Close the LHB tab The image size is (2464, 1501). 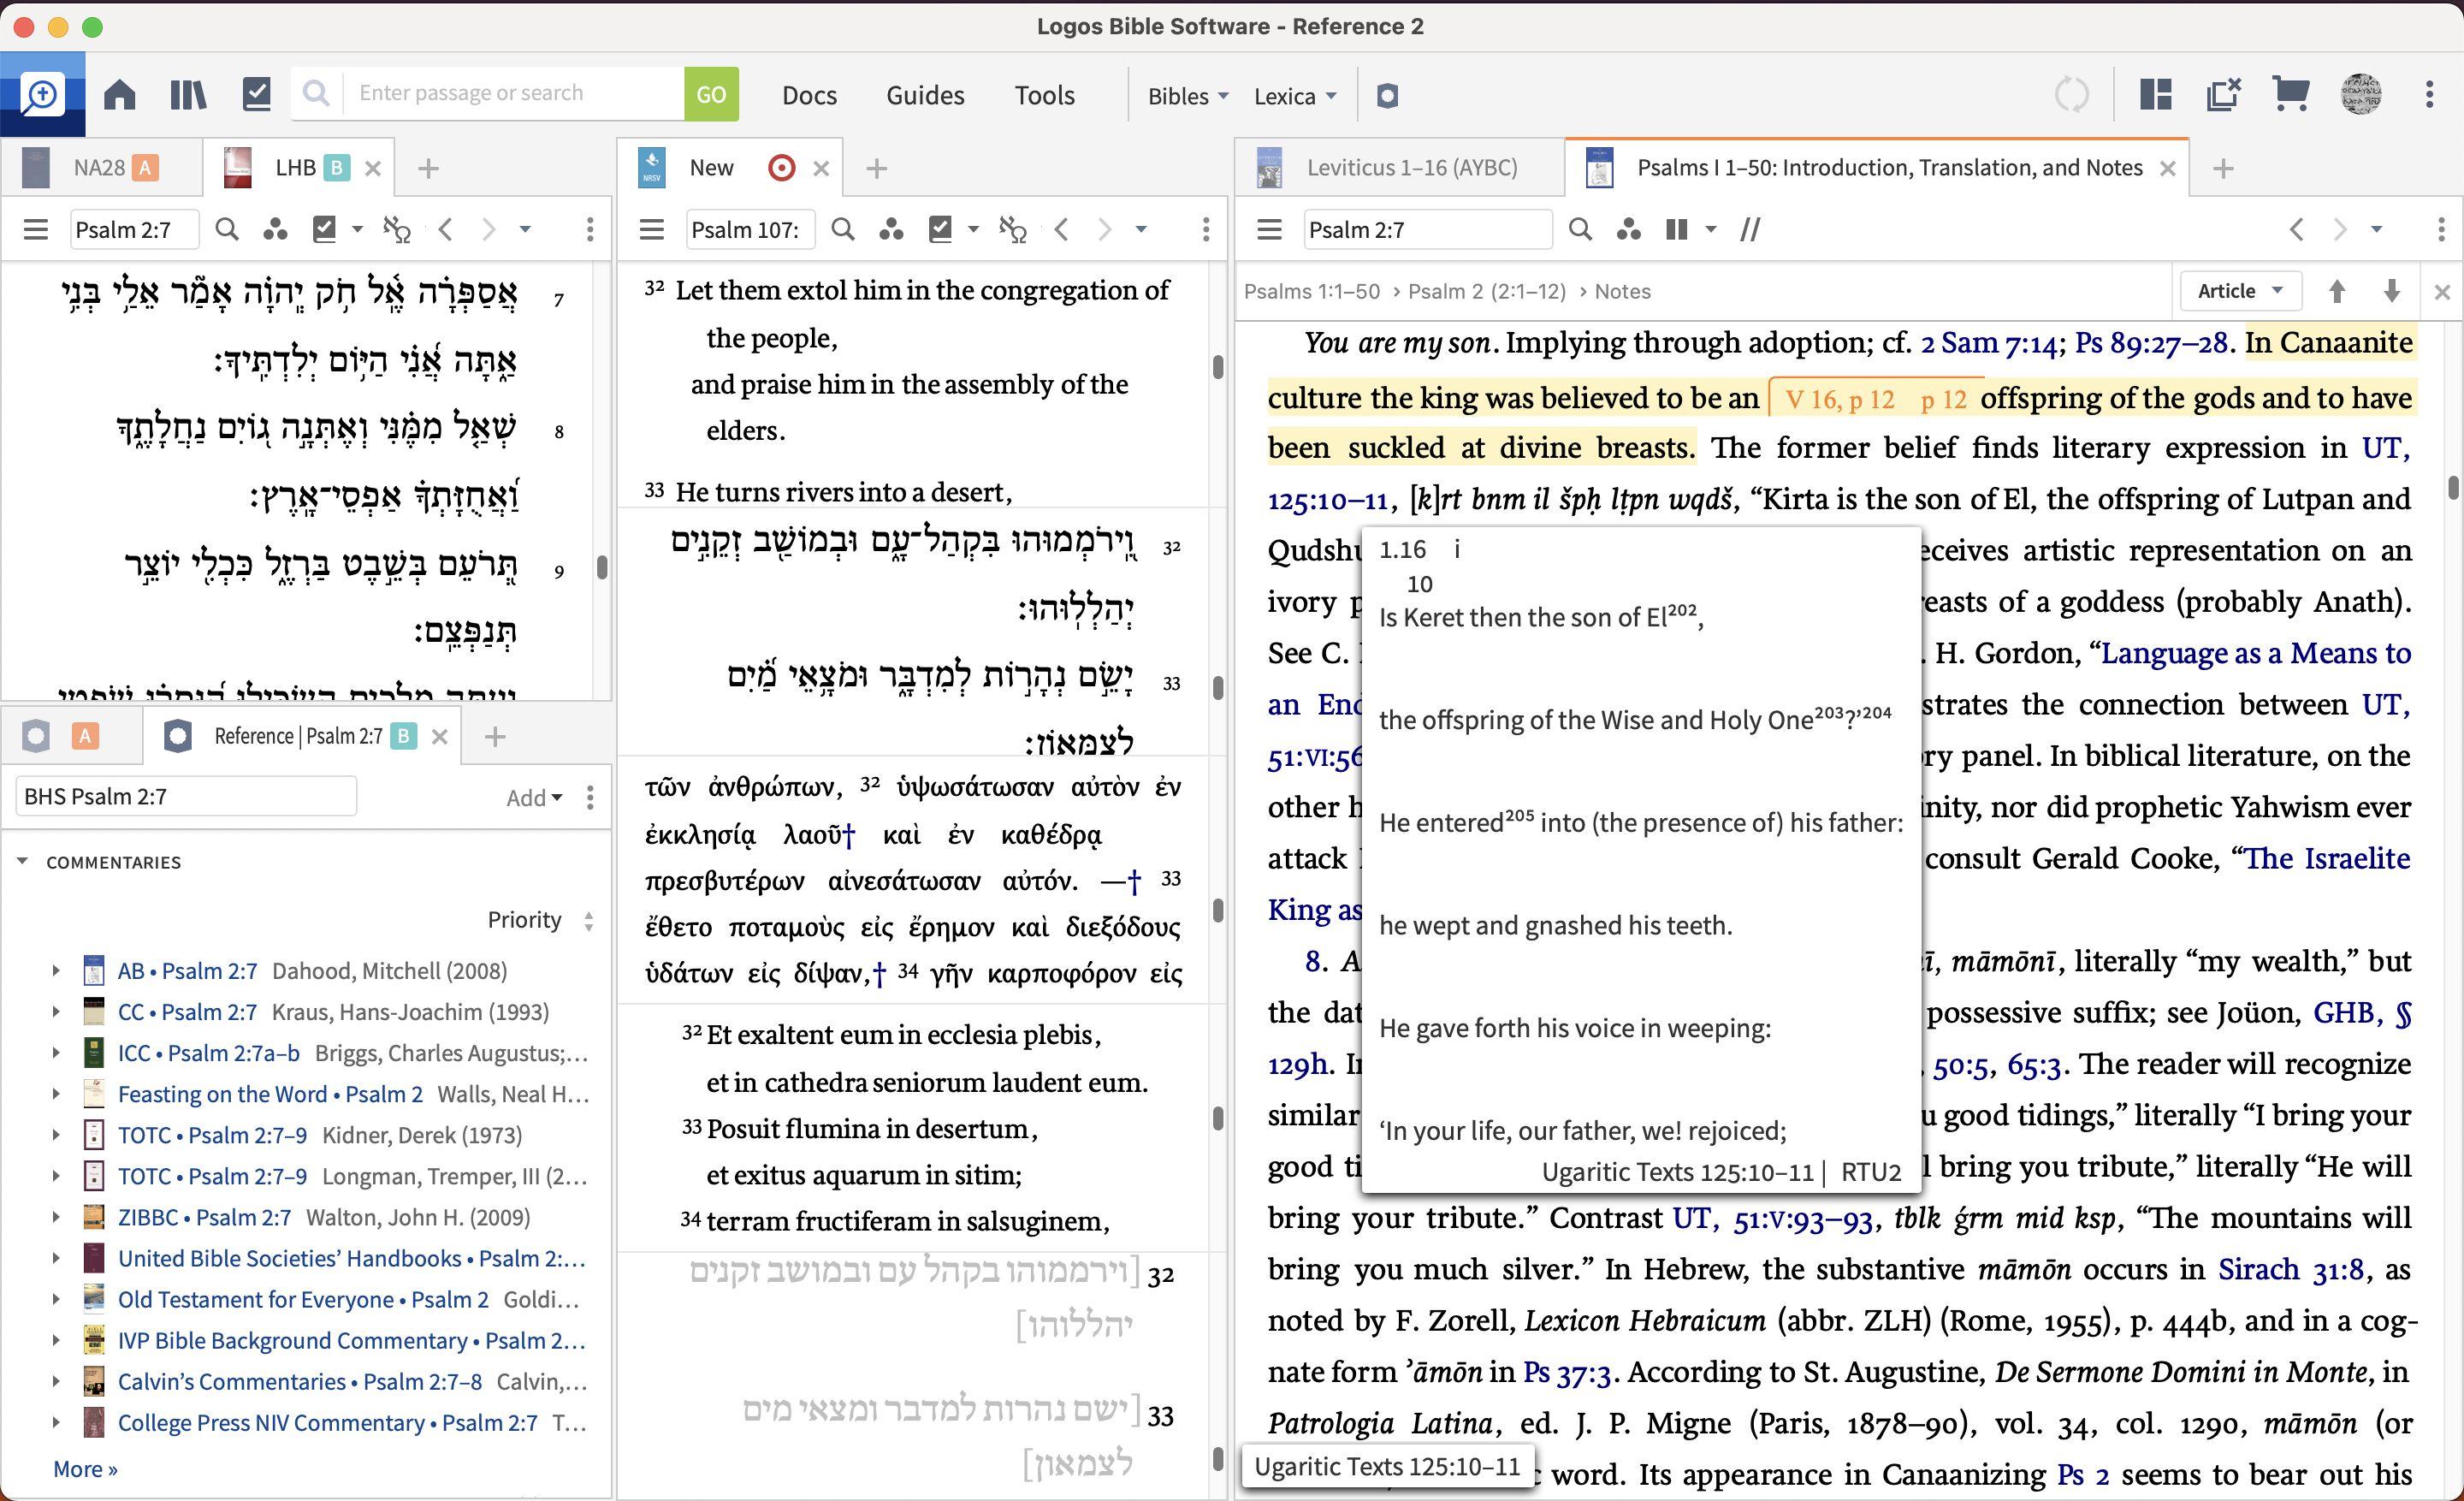click(373, 168)
